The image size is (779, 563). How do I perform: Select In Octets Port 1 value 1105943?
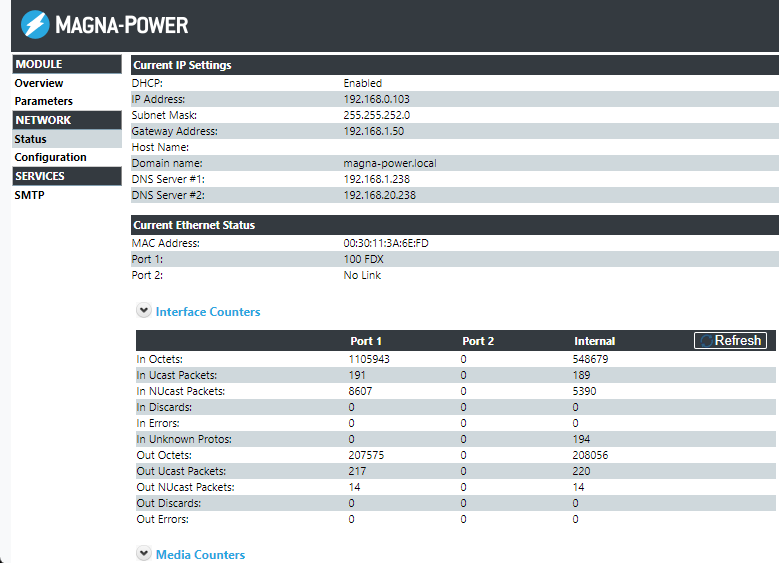(369, 359)
